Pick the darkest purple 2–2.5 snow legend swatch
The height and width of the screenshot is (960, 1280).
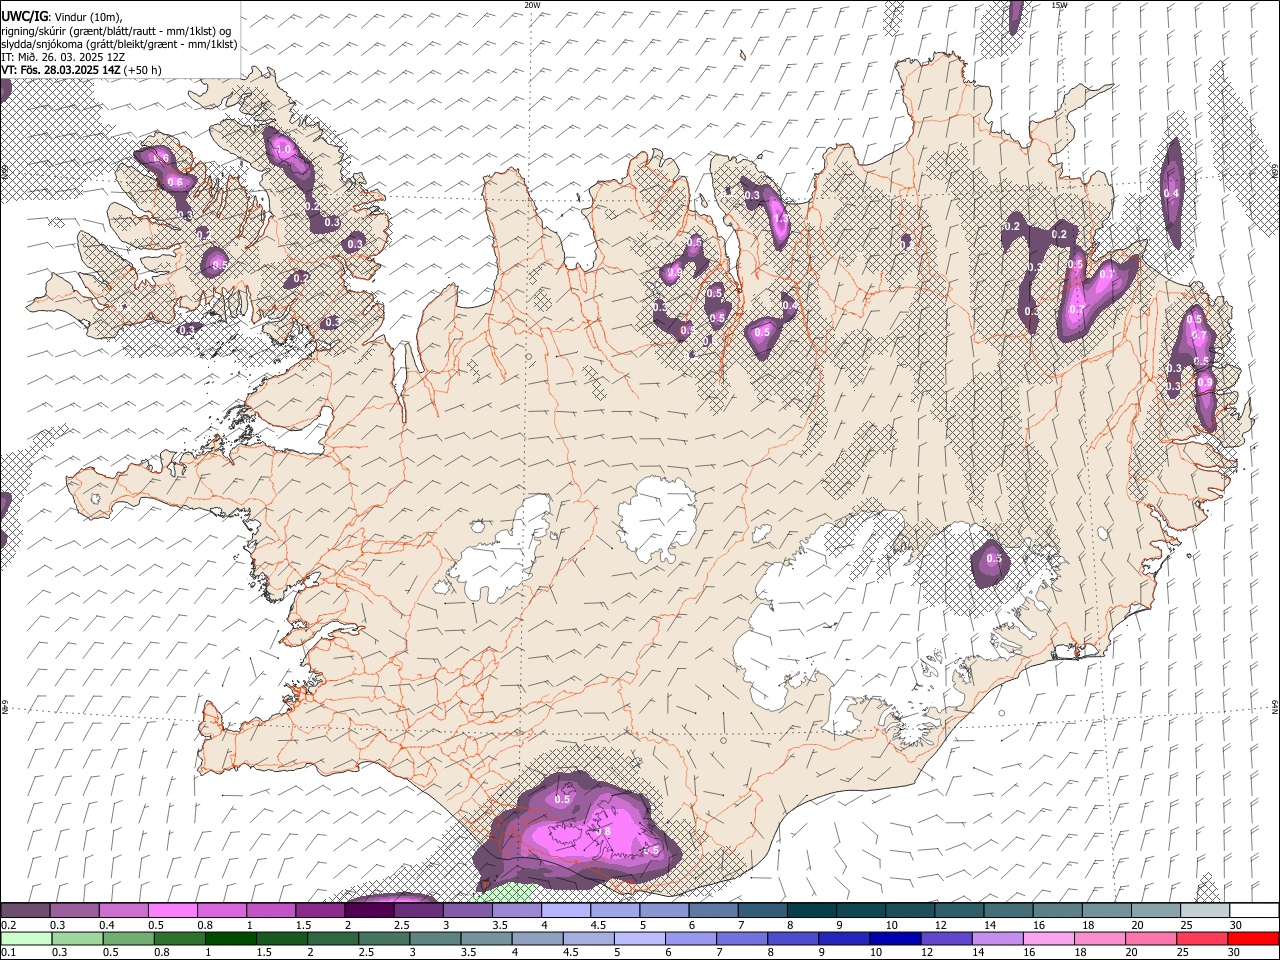(369, 911)
